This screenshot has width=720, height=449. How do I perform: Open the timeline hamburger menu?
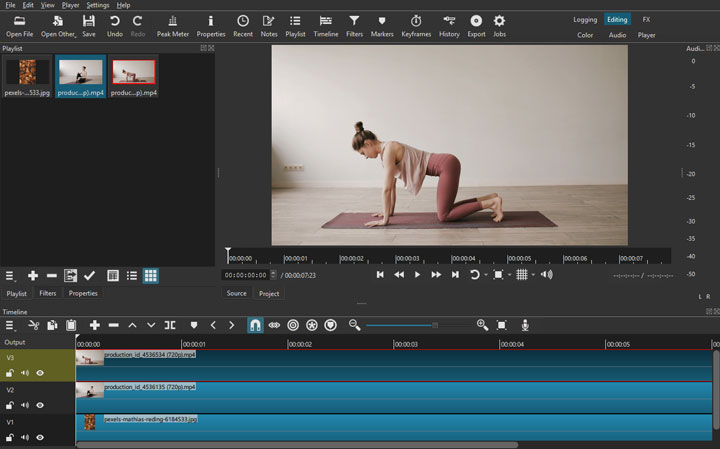[11, 325]
